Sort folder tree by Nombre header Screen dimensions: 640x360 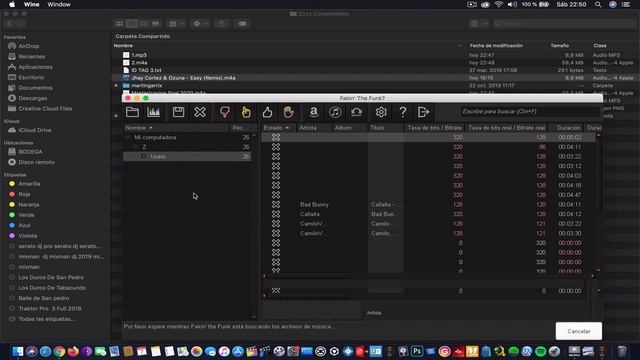(176, 128)
